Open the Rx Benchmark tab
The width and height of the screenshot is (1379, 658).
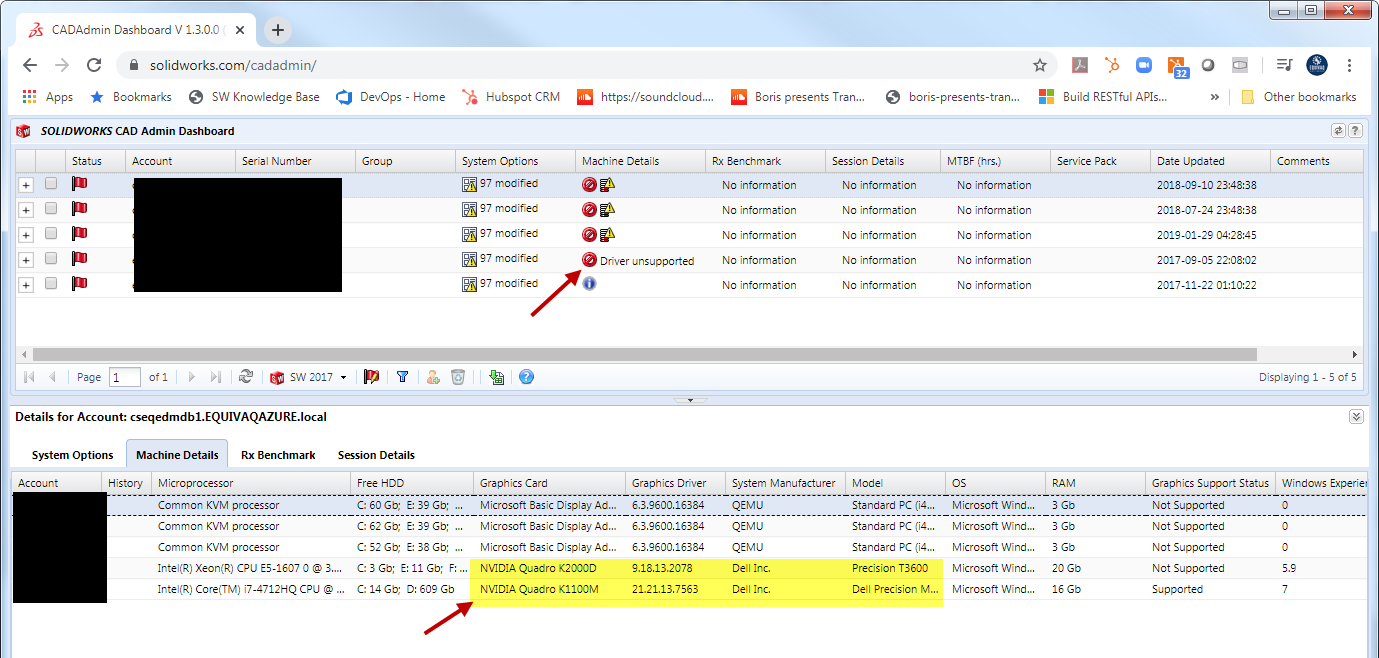[x=278, y=455]
